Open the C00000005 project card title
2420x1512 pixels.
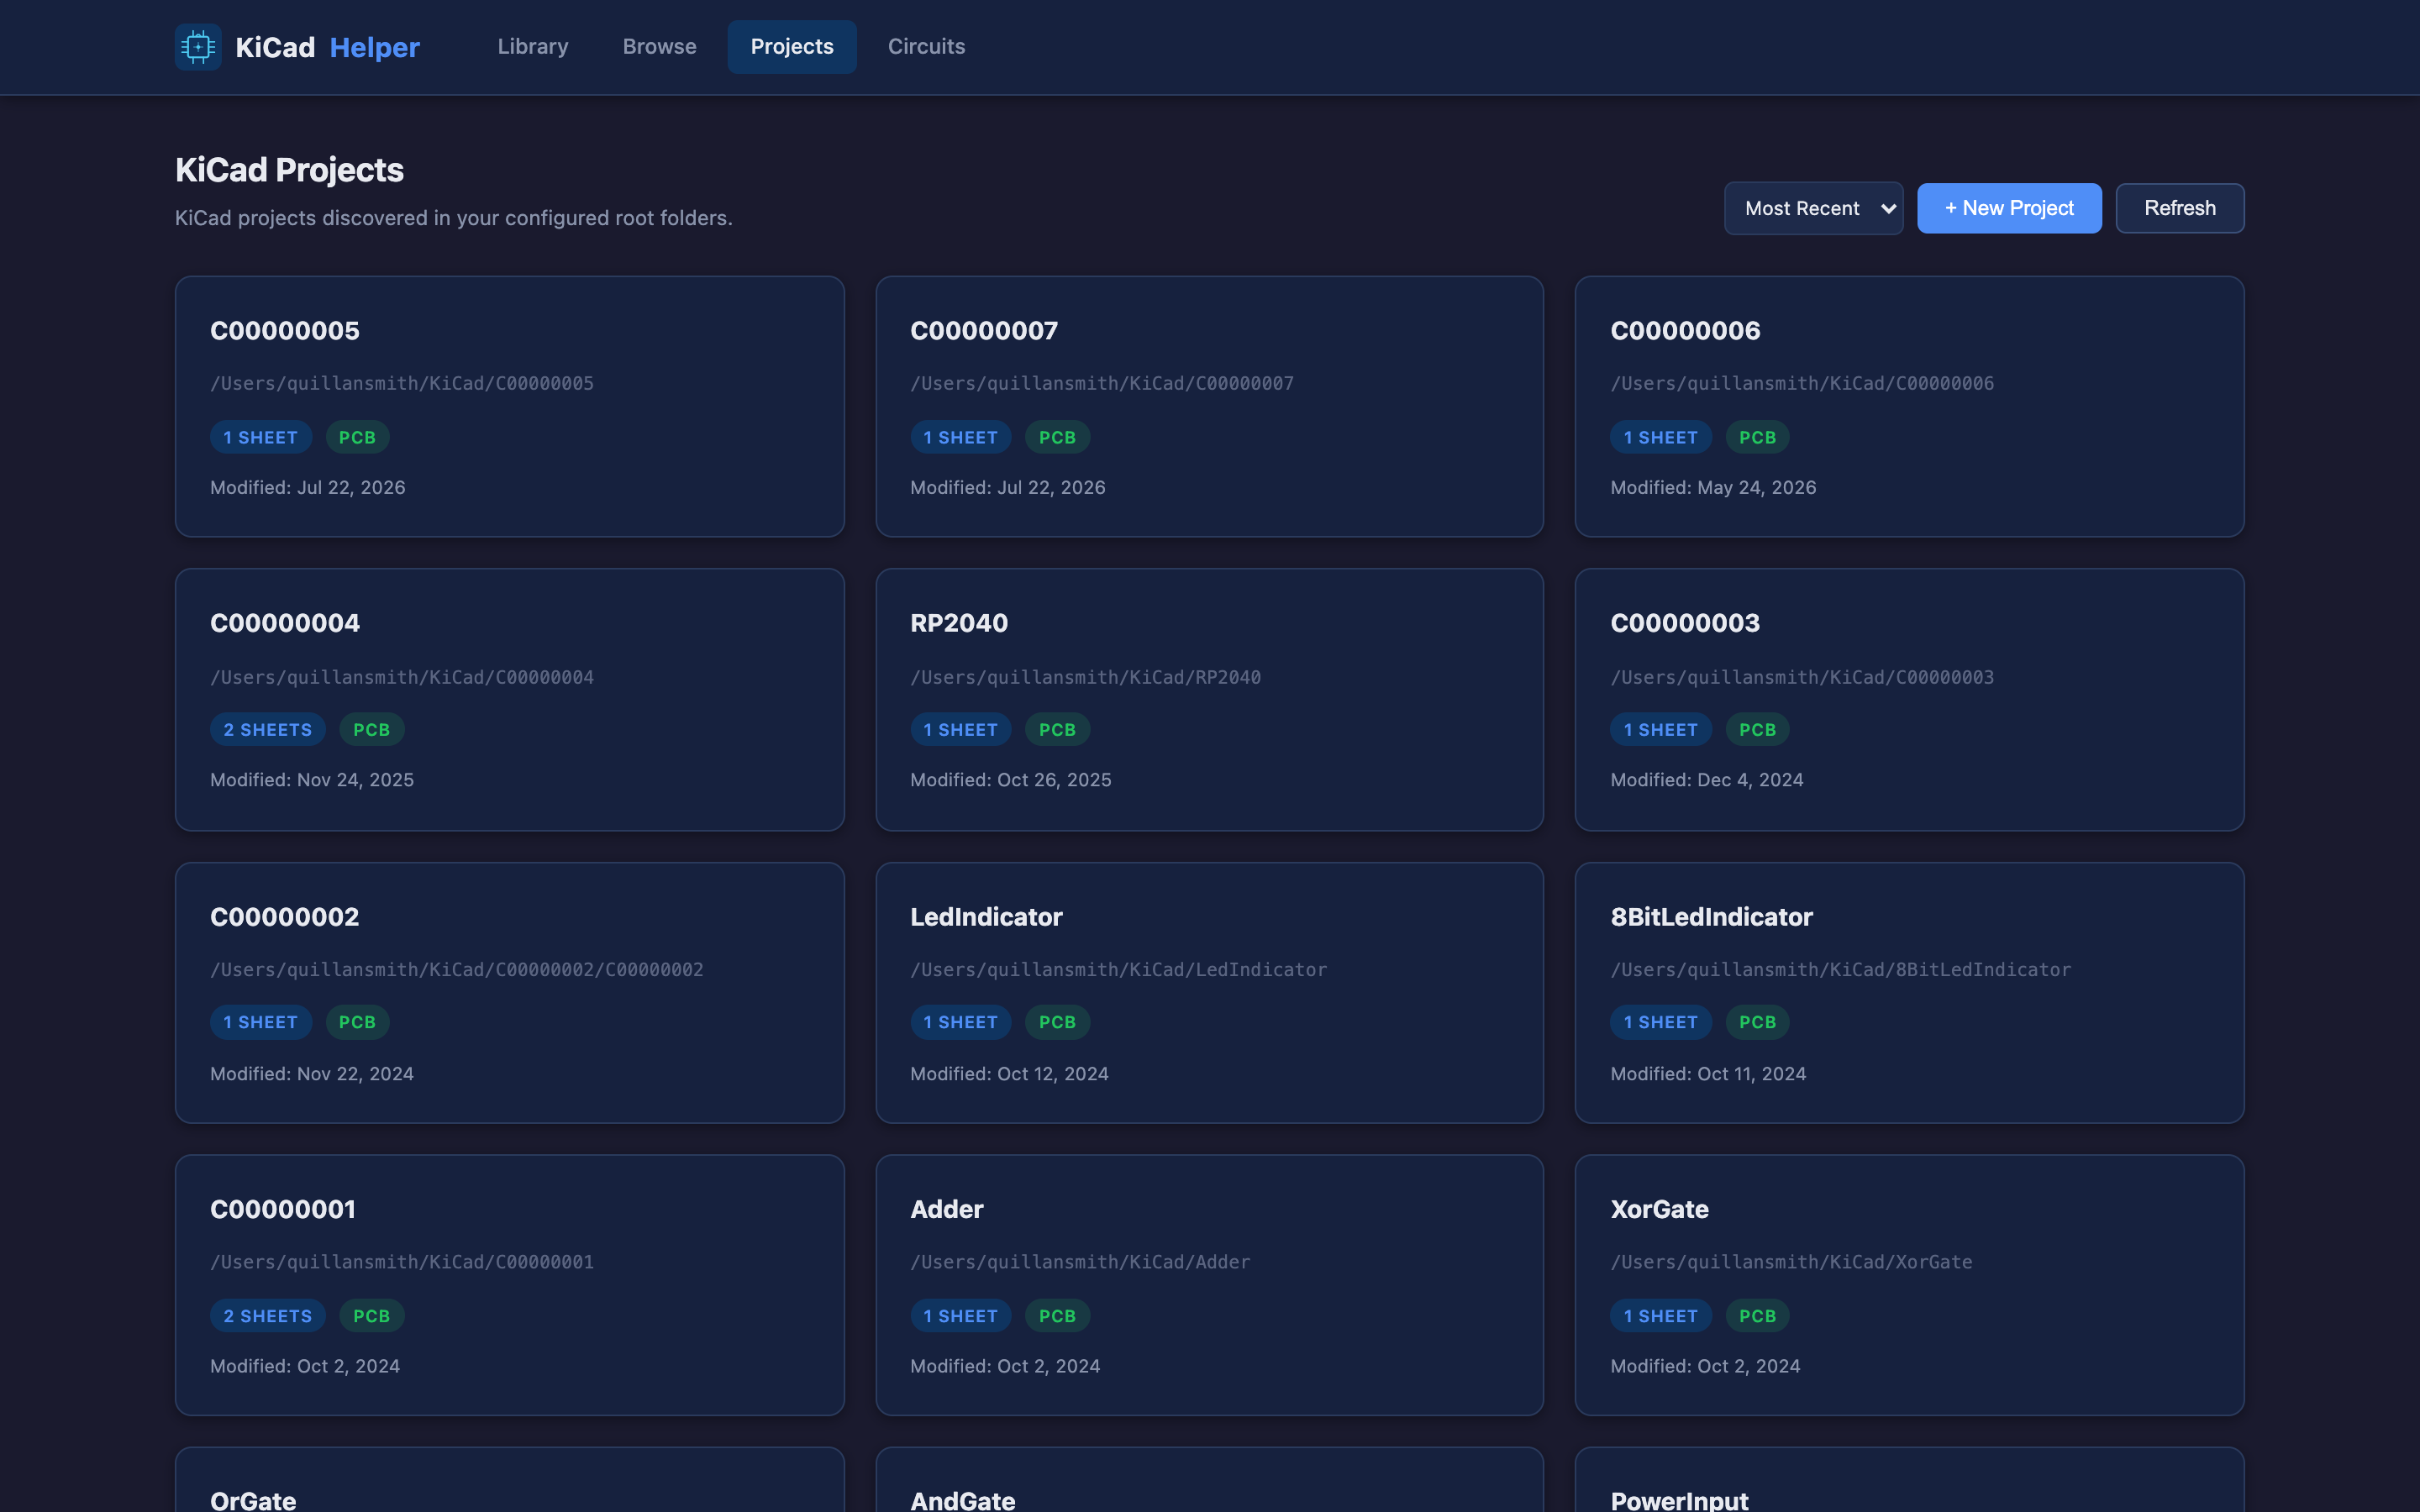point(285,331)
